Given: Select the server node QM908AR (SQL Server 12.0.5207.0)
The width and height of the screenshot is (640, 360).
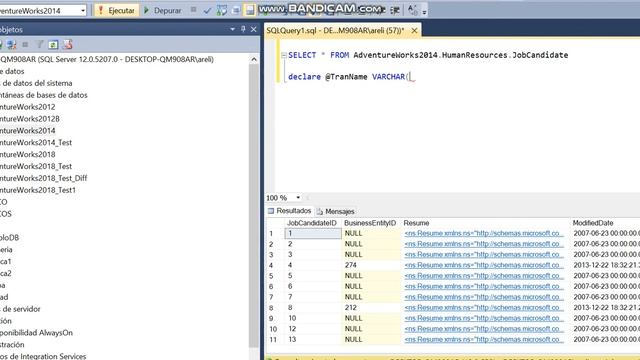Looking at the screenshot, I should 107,59.
